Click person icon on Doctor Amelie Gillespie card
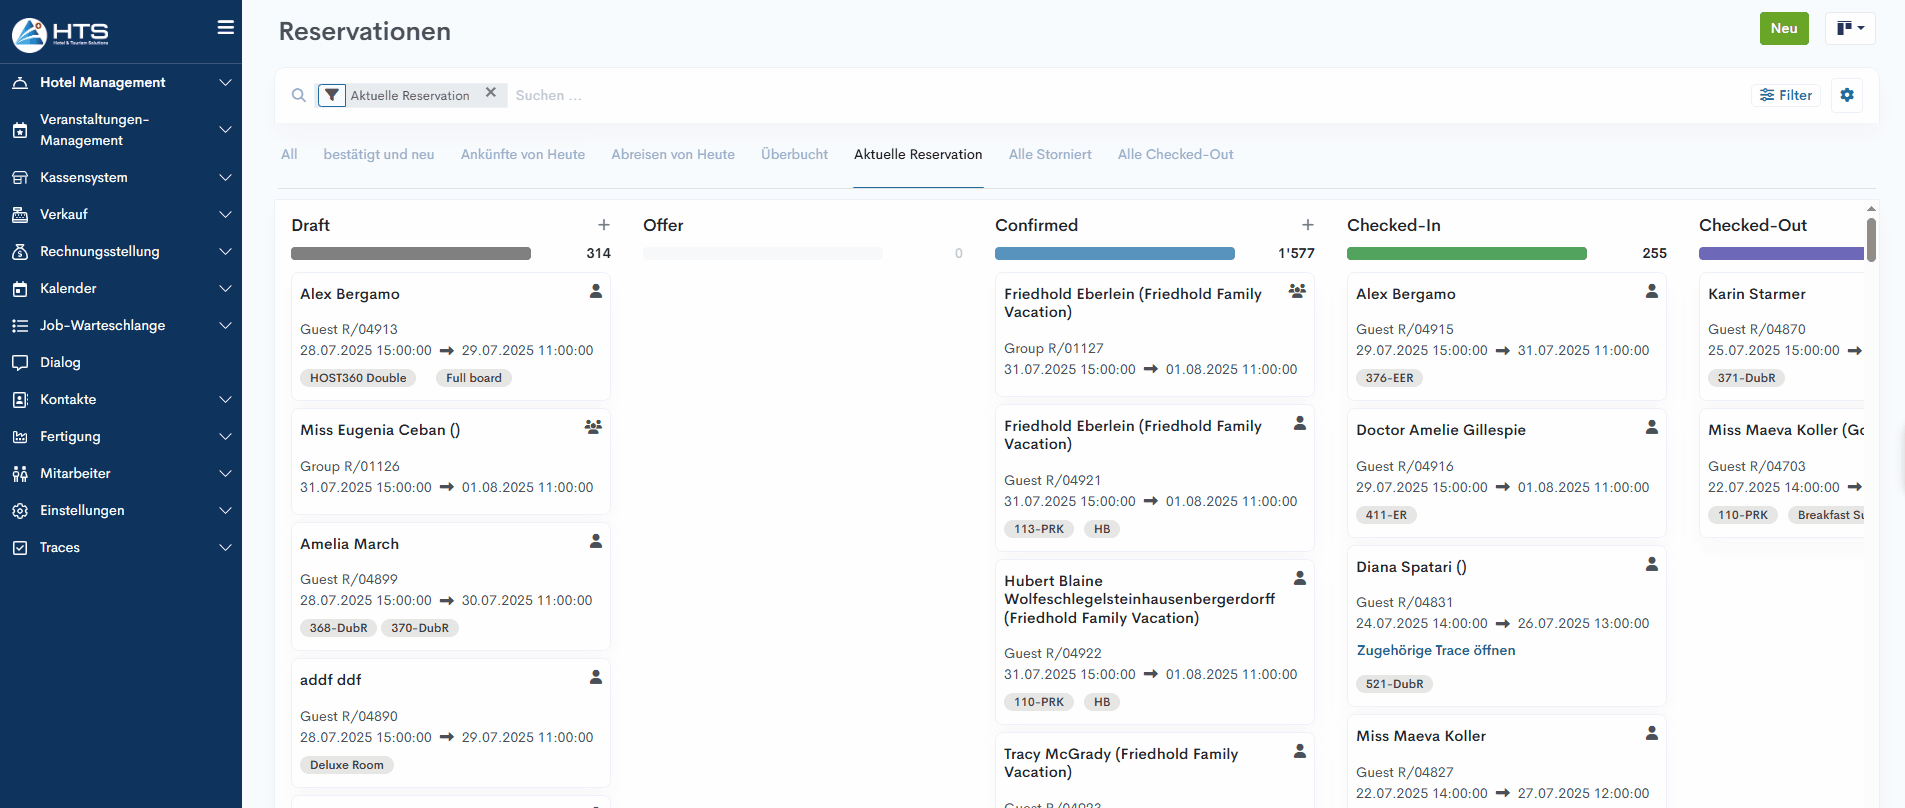This screenshot has width=1905, height=808. [x=1651, y=427]
